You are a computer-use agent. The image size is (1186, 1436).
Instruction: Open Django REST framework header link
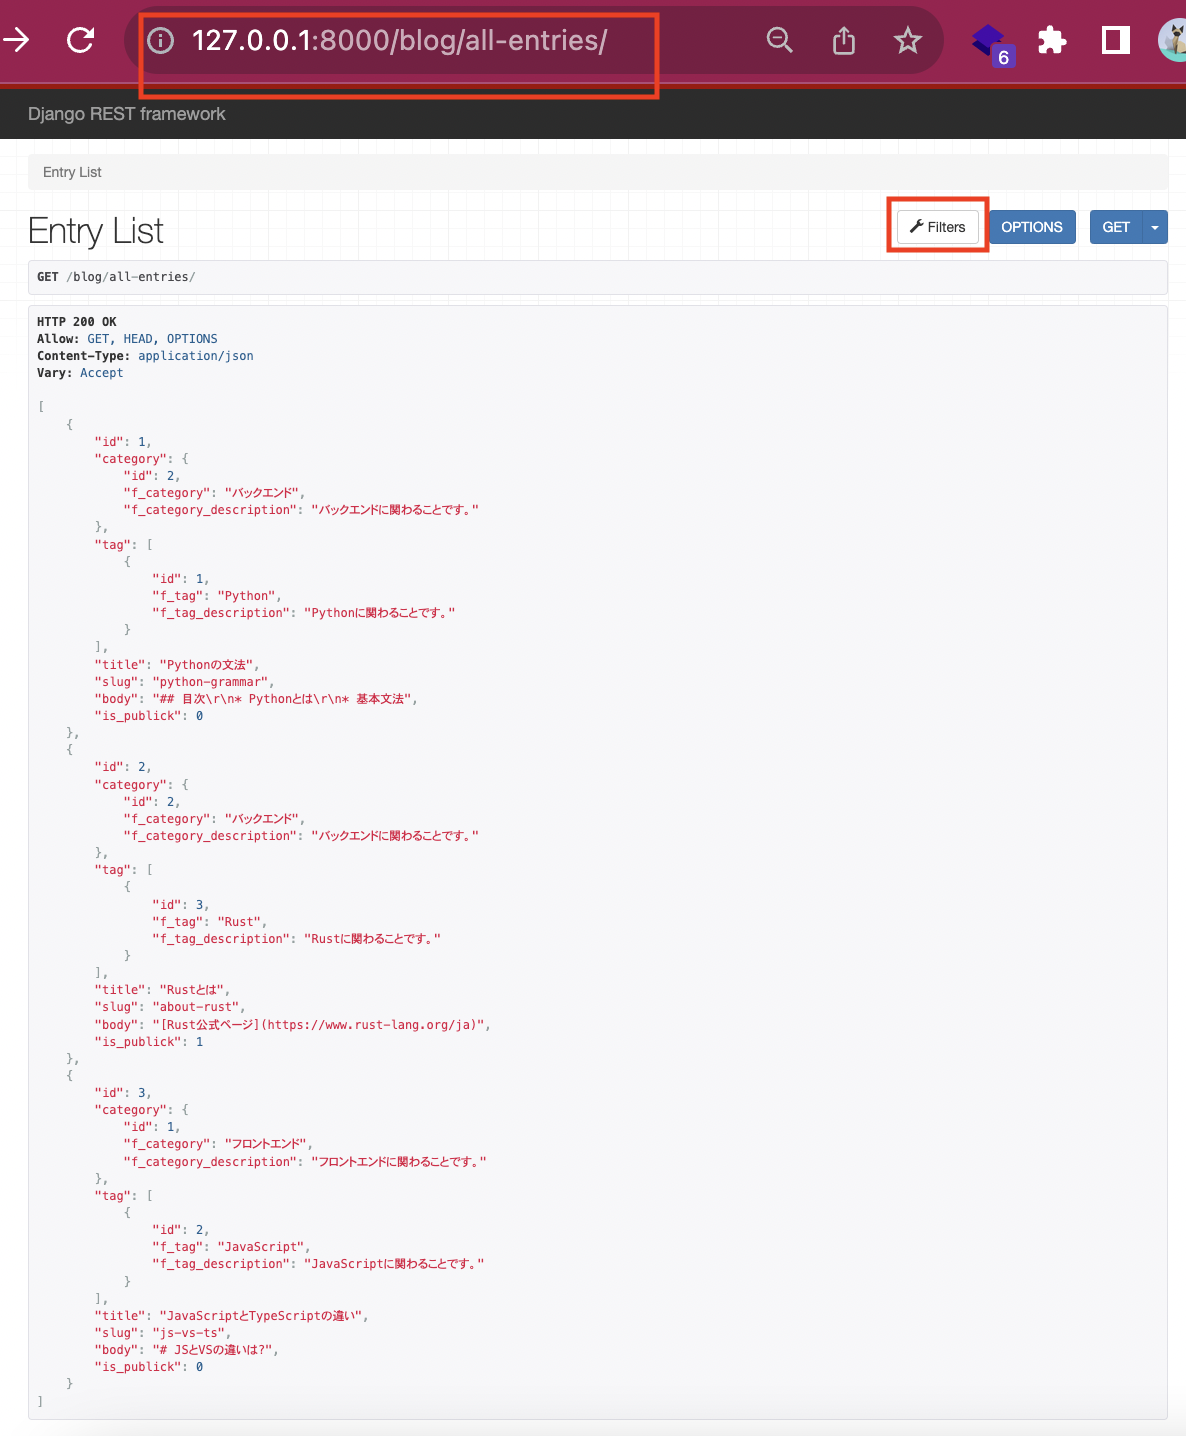pos(127,114)
